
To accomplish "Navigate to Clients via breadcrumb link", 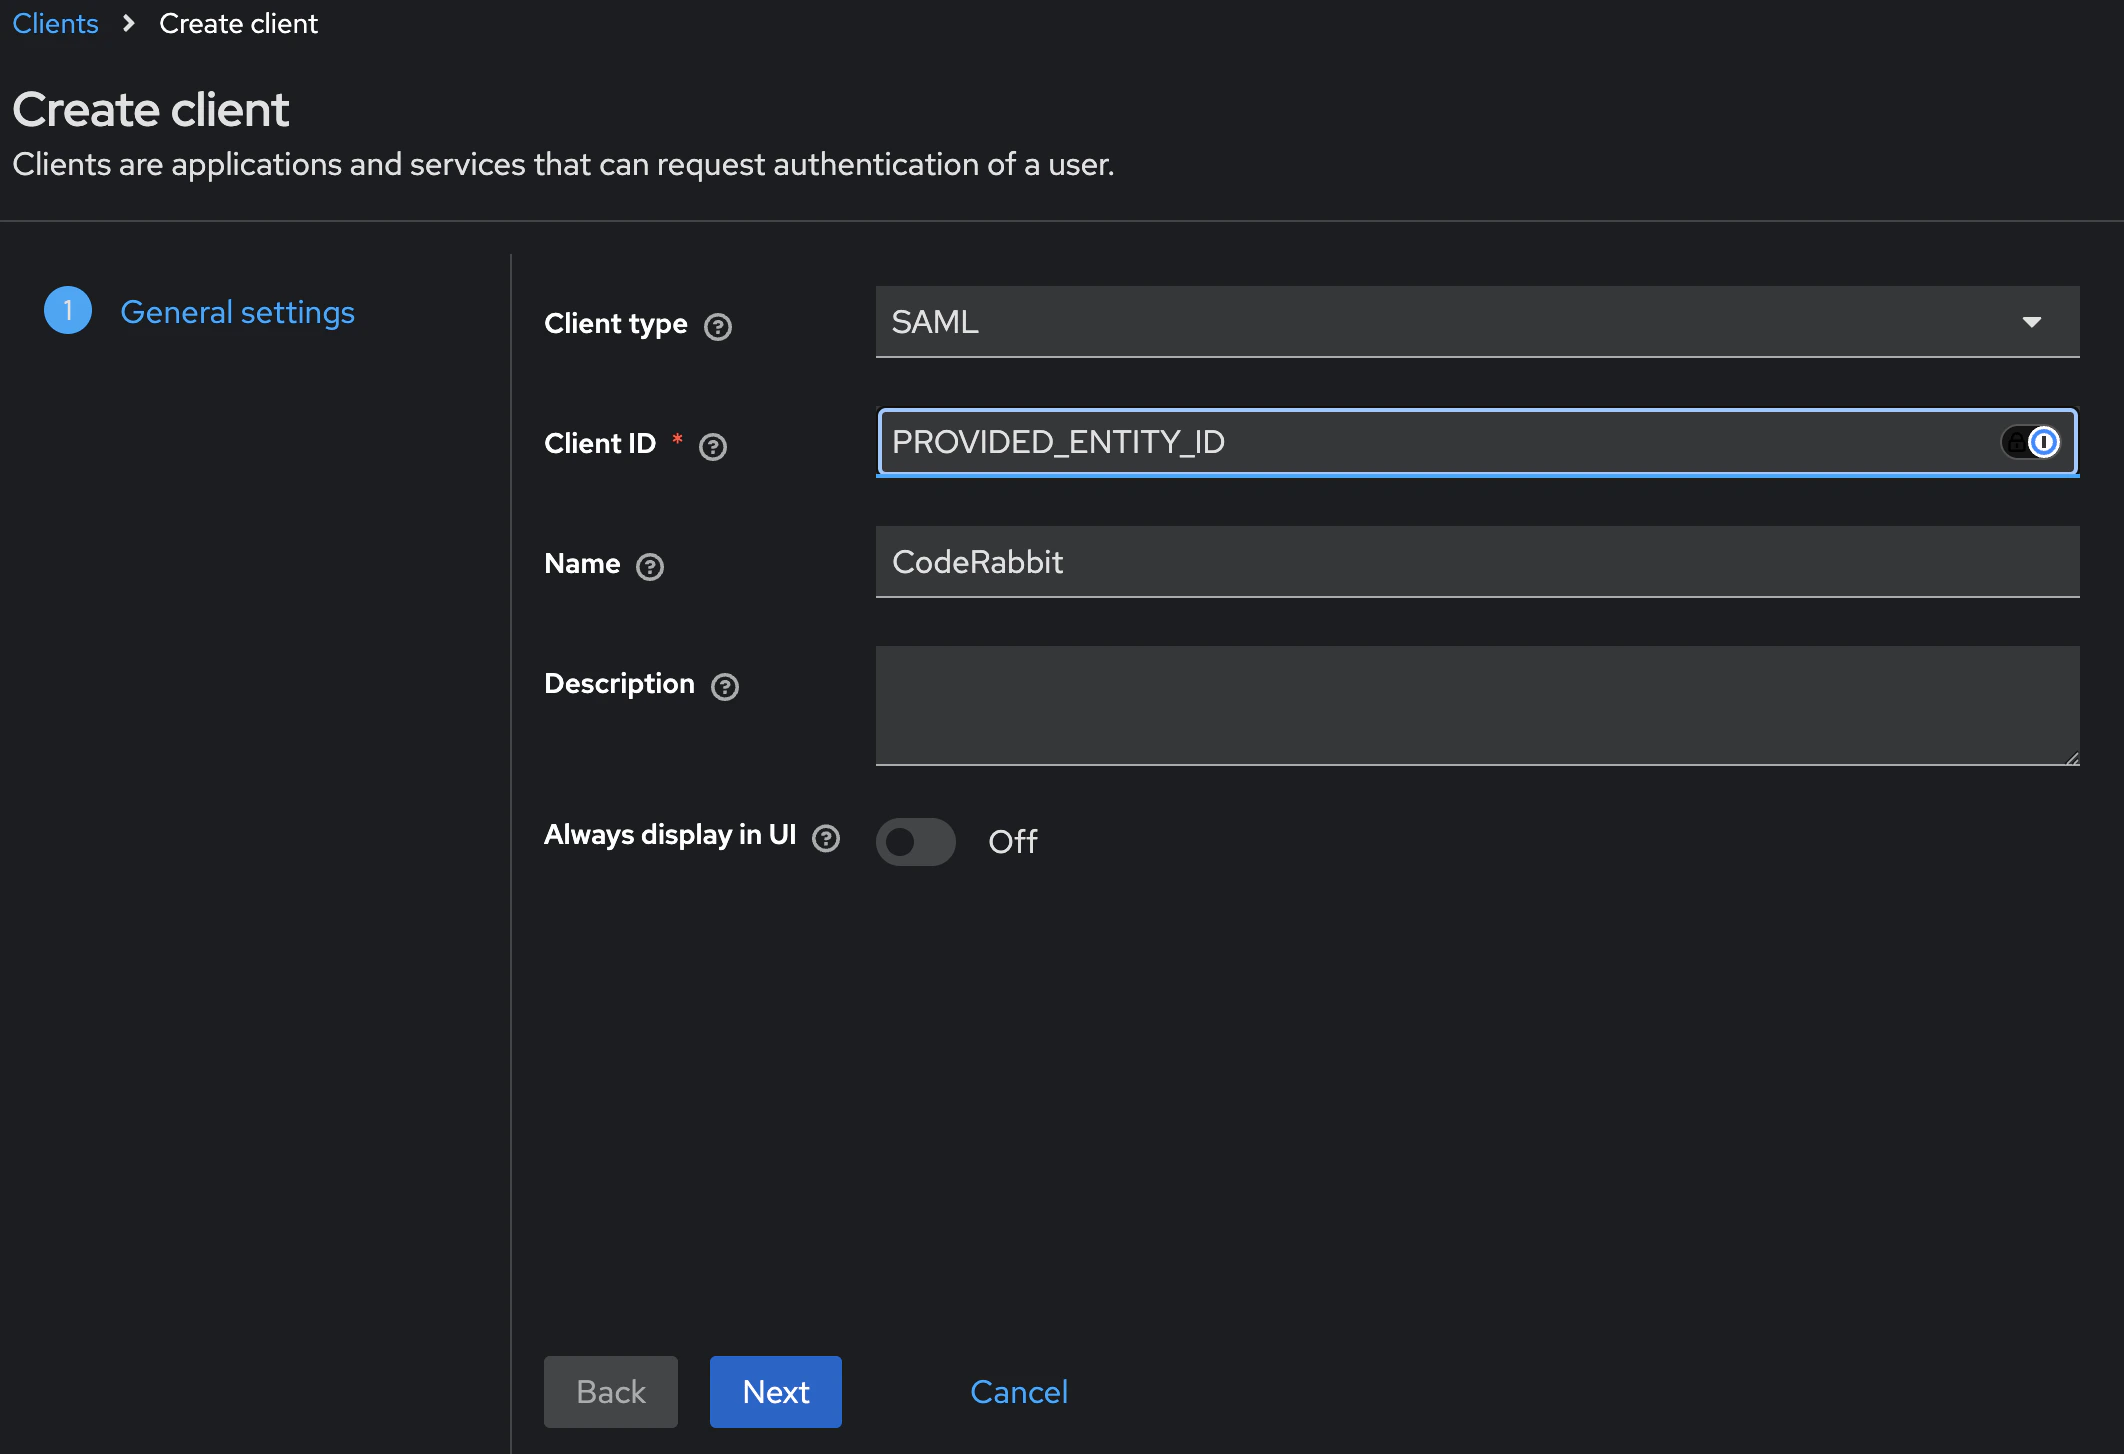I will 55,23.
